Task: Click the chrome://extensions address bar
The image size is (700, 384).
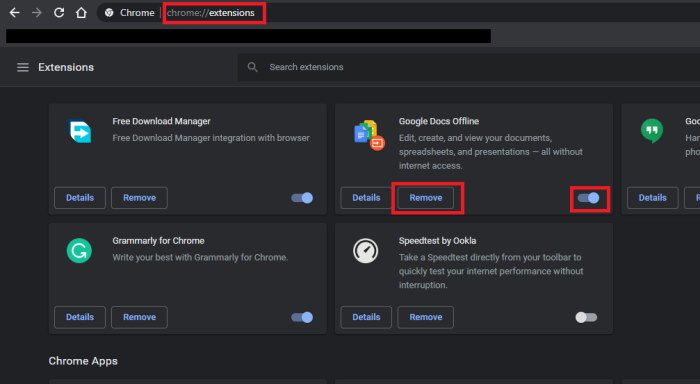Action: click(211, 13)
